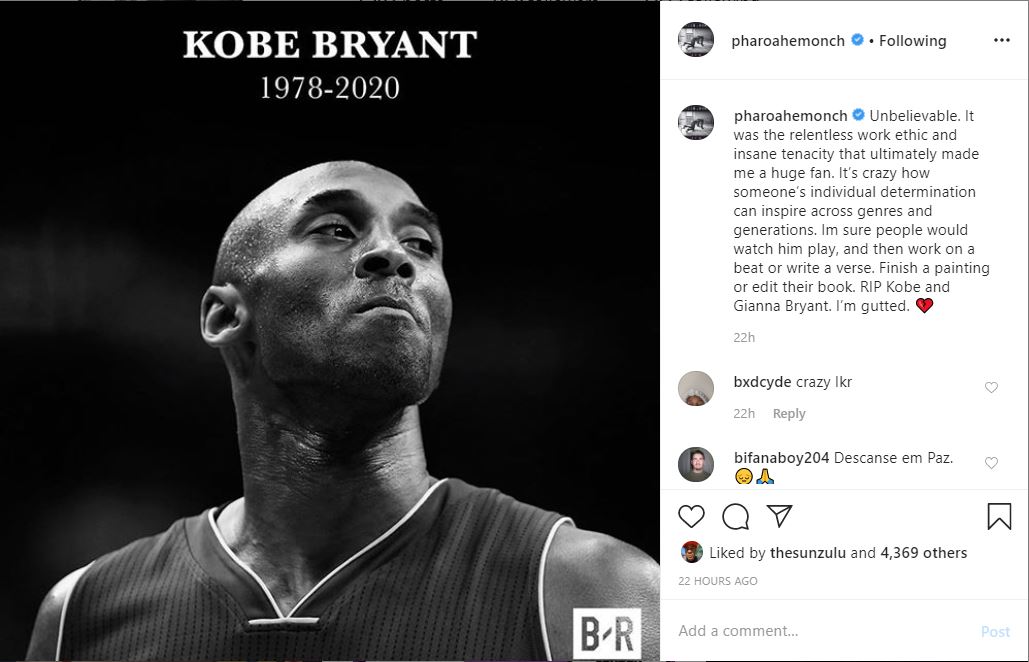Open bxdcyde's profile from username
The height and width of the screenshot is (662, 1029).
coord(762,382)
